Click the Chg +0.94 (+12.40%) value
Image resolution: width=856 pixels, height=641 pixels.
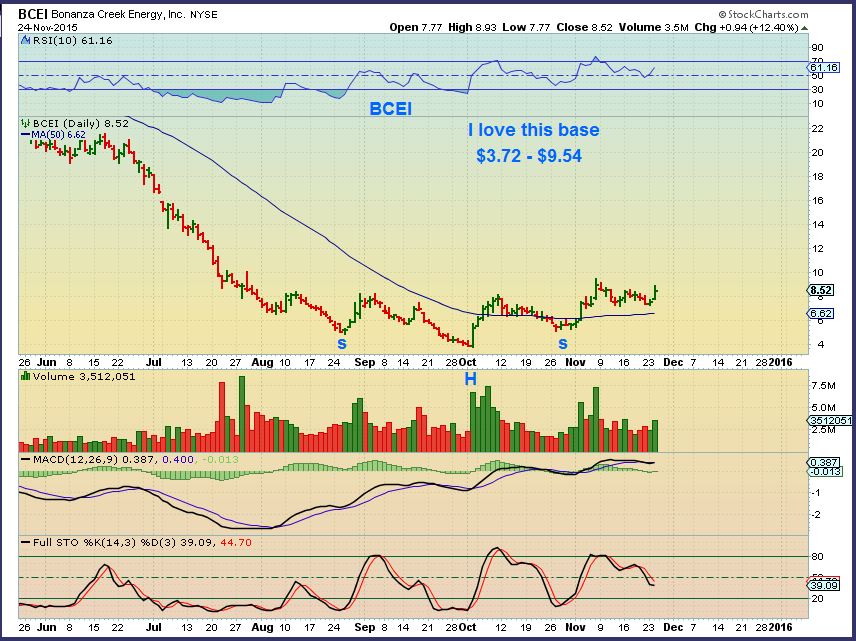coord(746,27)
